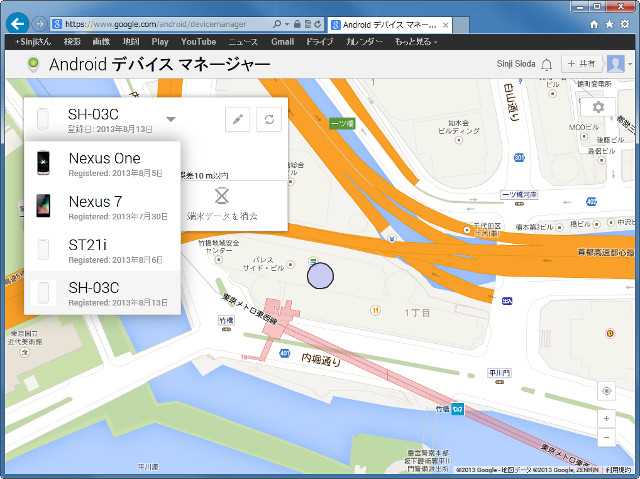Click the 内堀通り road label
This screenshot has height=479, width=640.
[321, 359]
